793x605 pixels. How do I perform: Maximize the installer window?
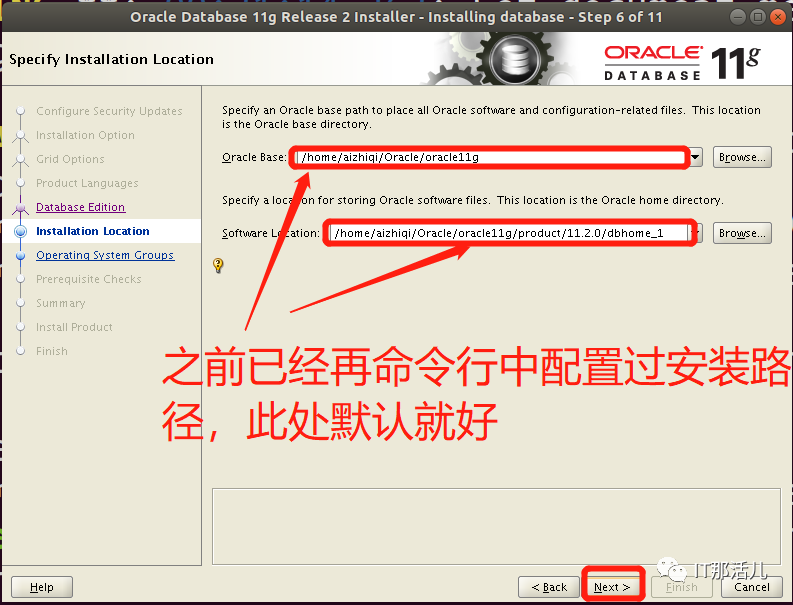[x=758, y=17]
